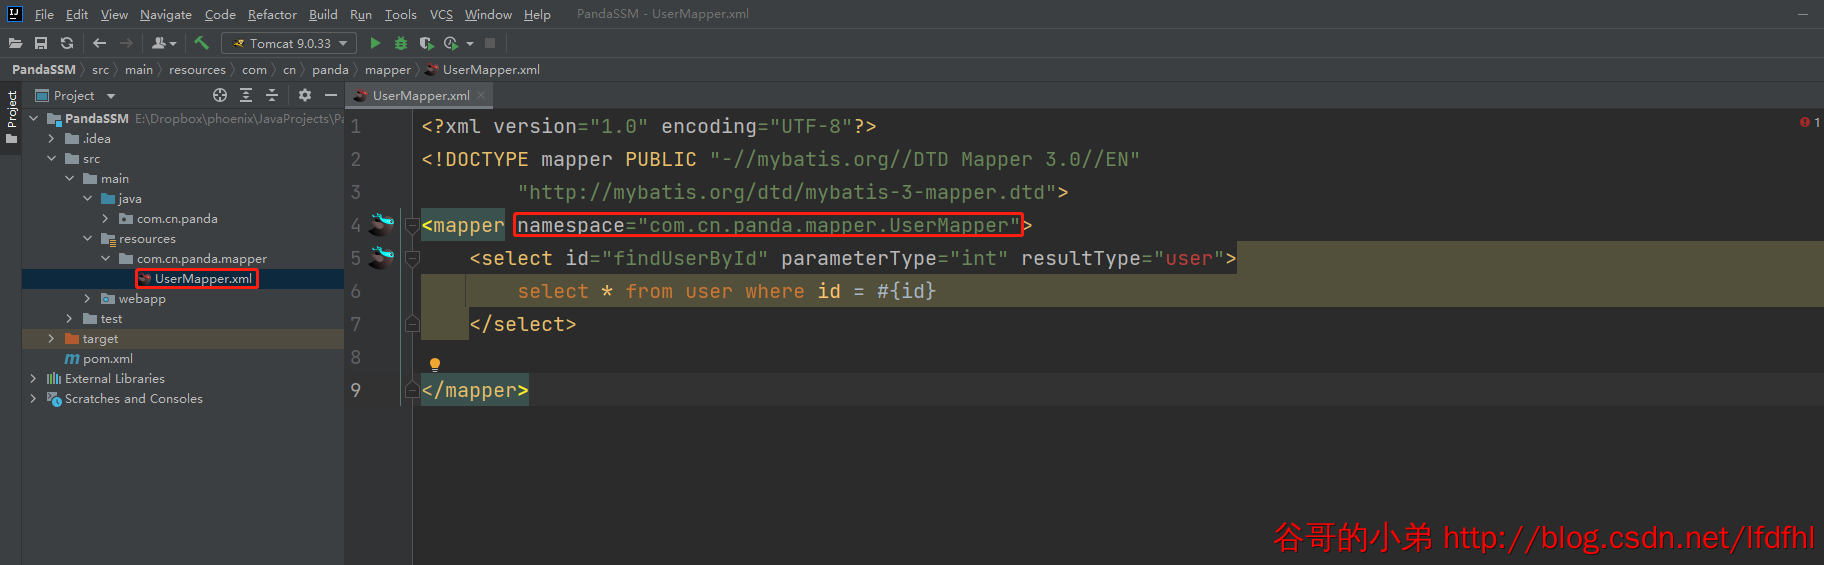Expand the webapp folder
The image size is (1824, 565).
coord(88,298)
